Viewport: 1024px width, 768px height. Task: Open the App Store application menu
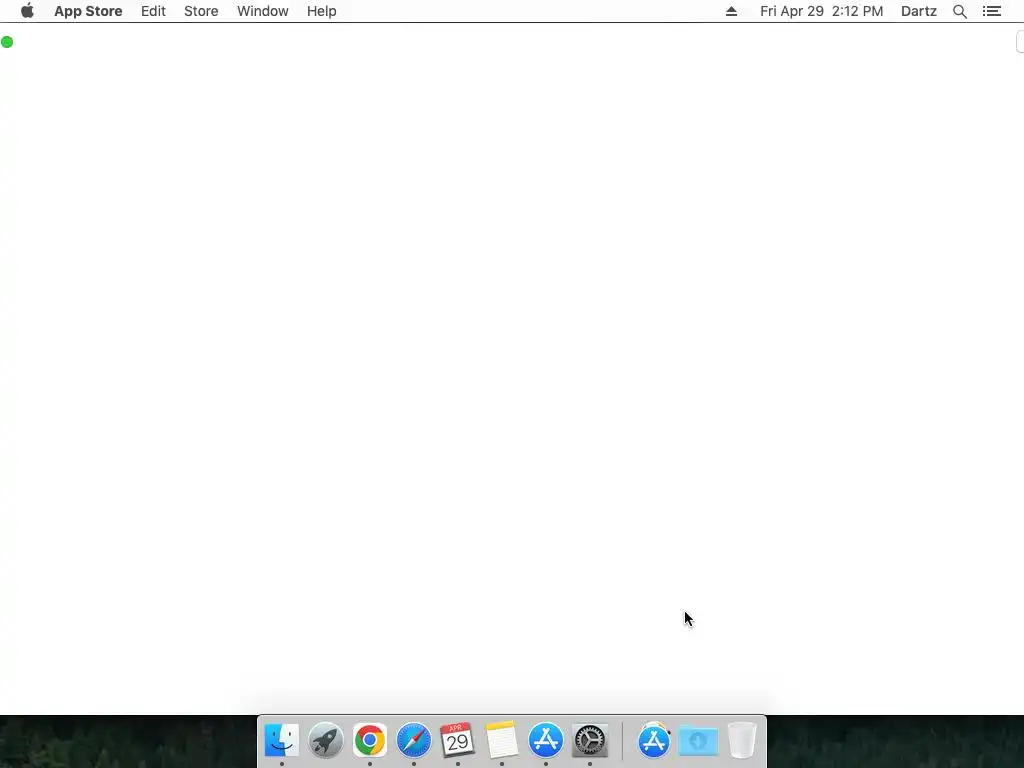tap(88, 11)
